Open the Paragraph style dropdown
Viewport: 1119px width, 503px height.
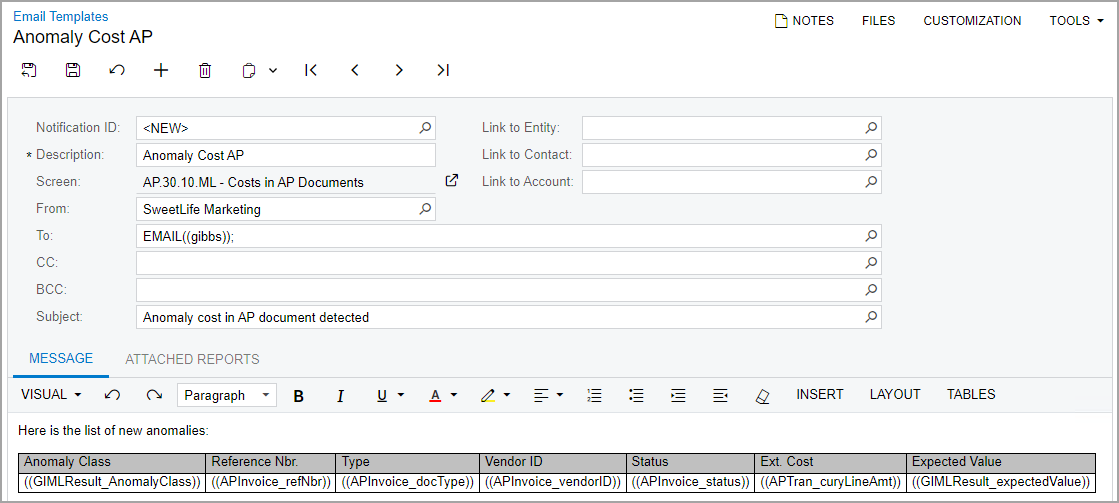227,395
